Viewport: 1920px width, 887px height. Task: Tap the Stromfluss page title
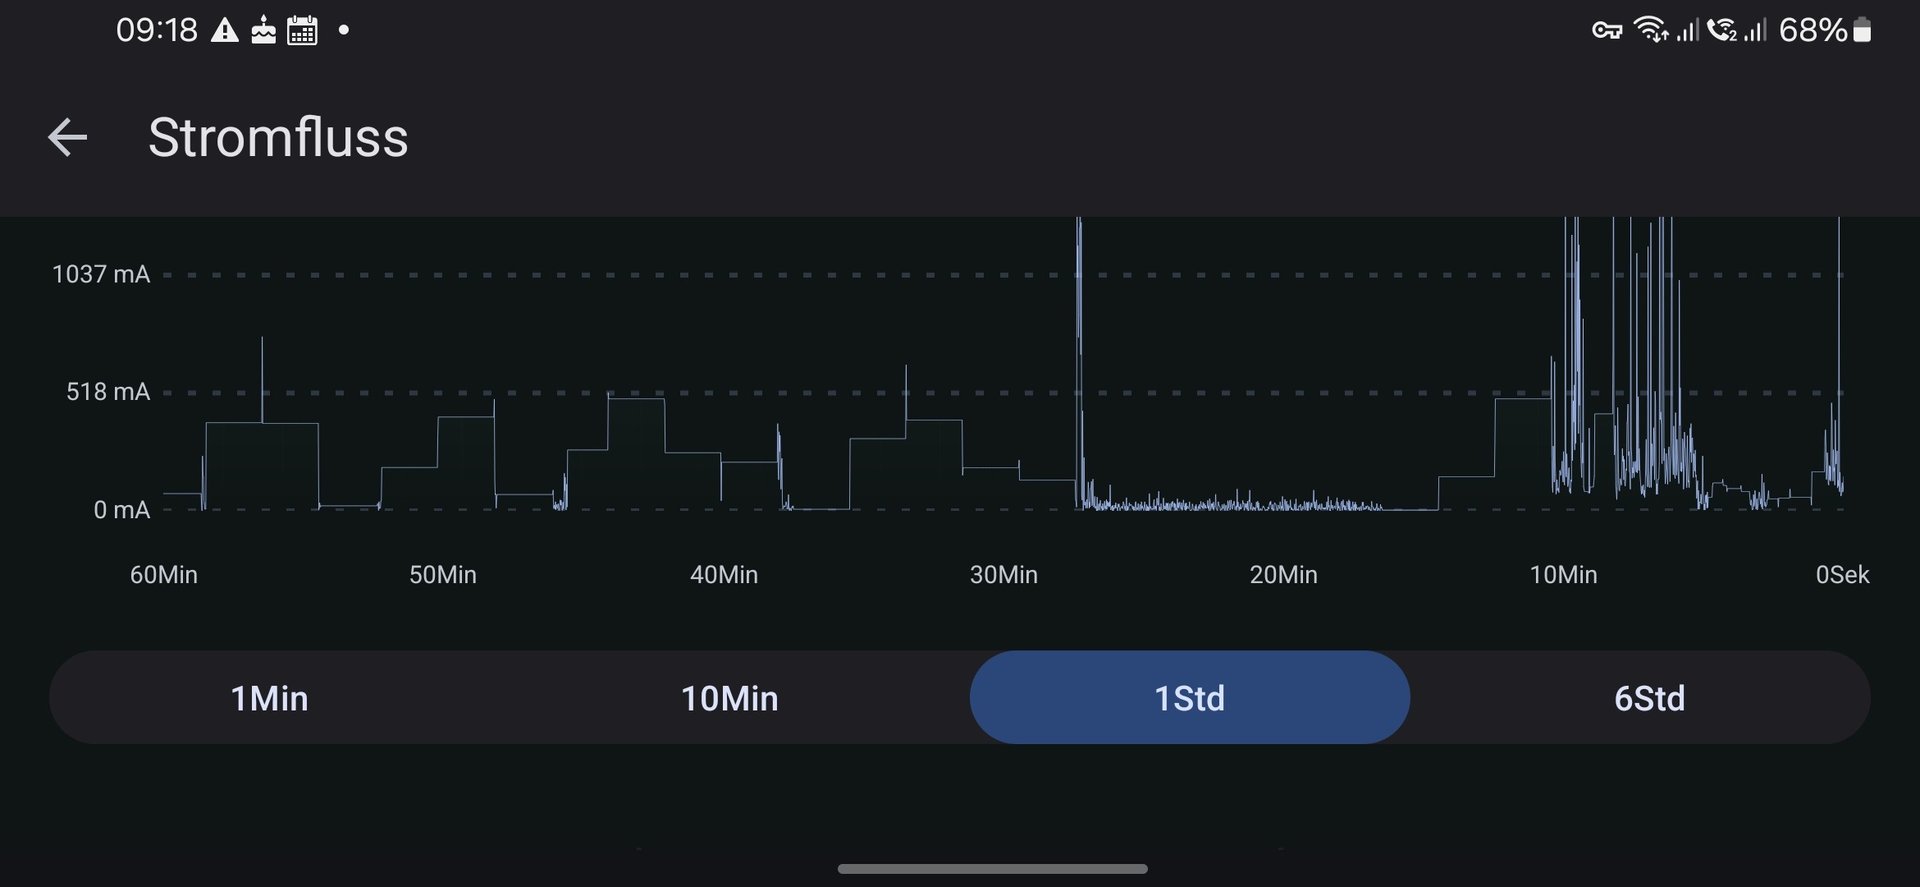pyautogui.click(x=278, y=137)
